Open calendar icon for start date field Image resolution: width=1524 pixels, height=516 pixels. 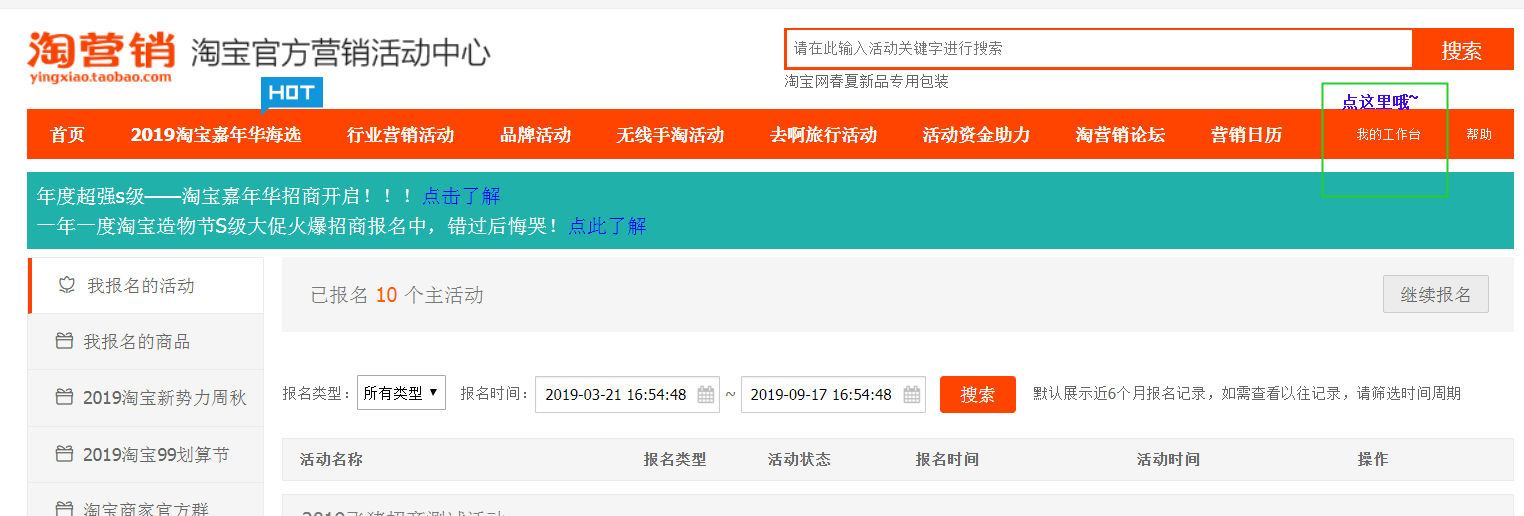706,394
